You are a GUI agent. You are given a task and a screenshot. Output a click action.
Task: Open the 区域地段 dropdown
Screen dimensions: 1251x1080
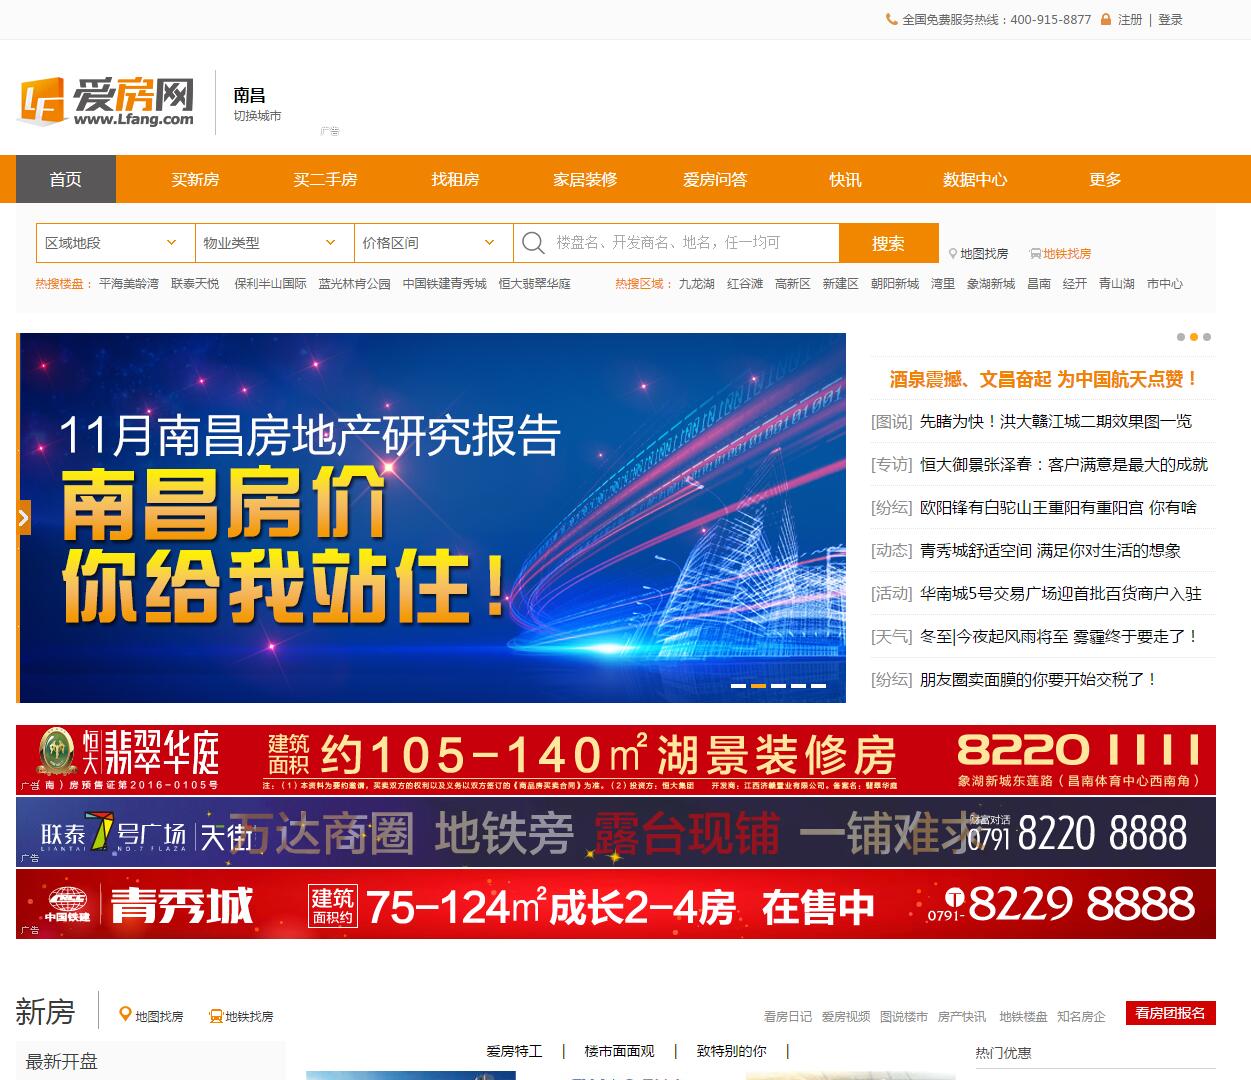click(x=115, y=243)
